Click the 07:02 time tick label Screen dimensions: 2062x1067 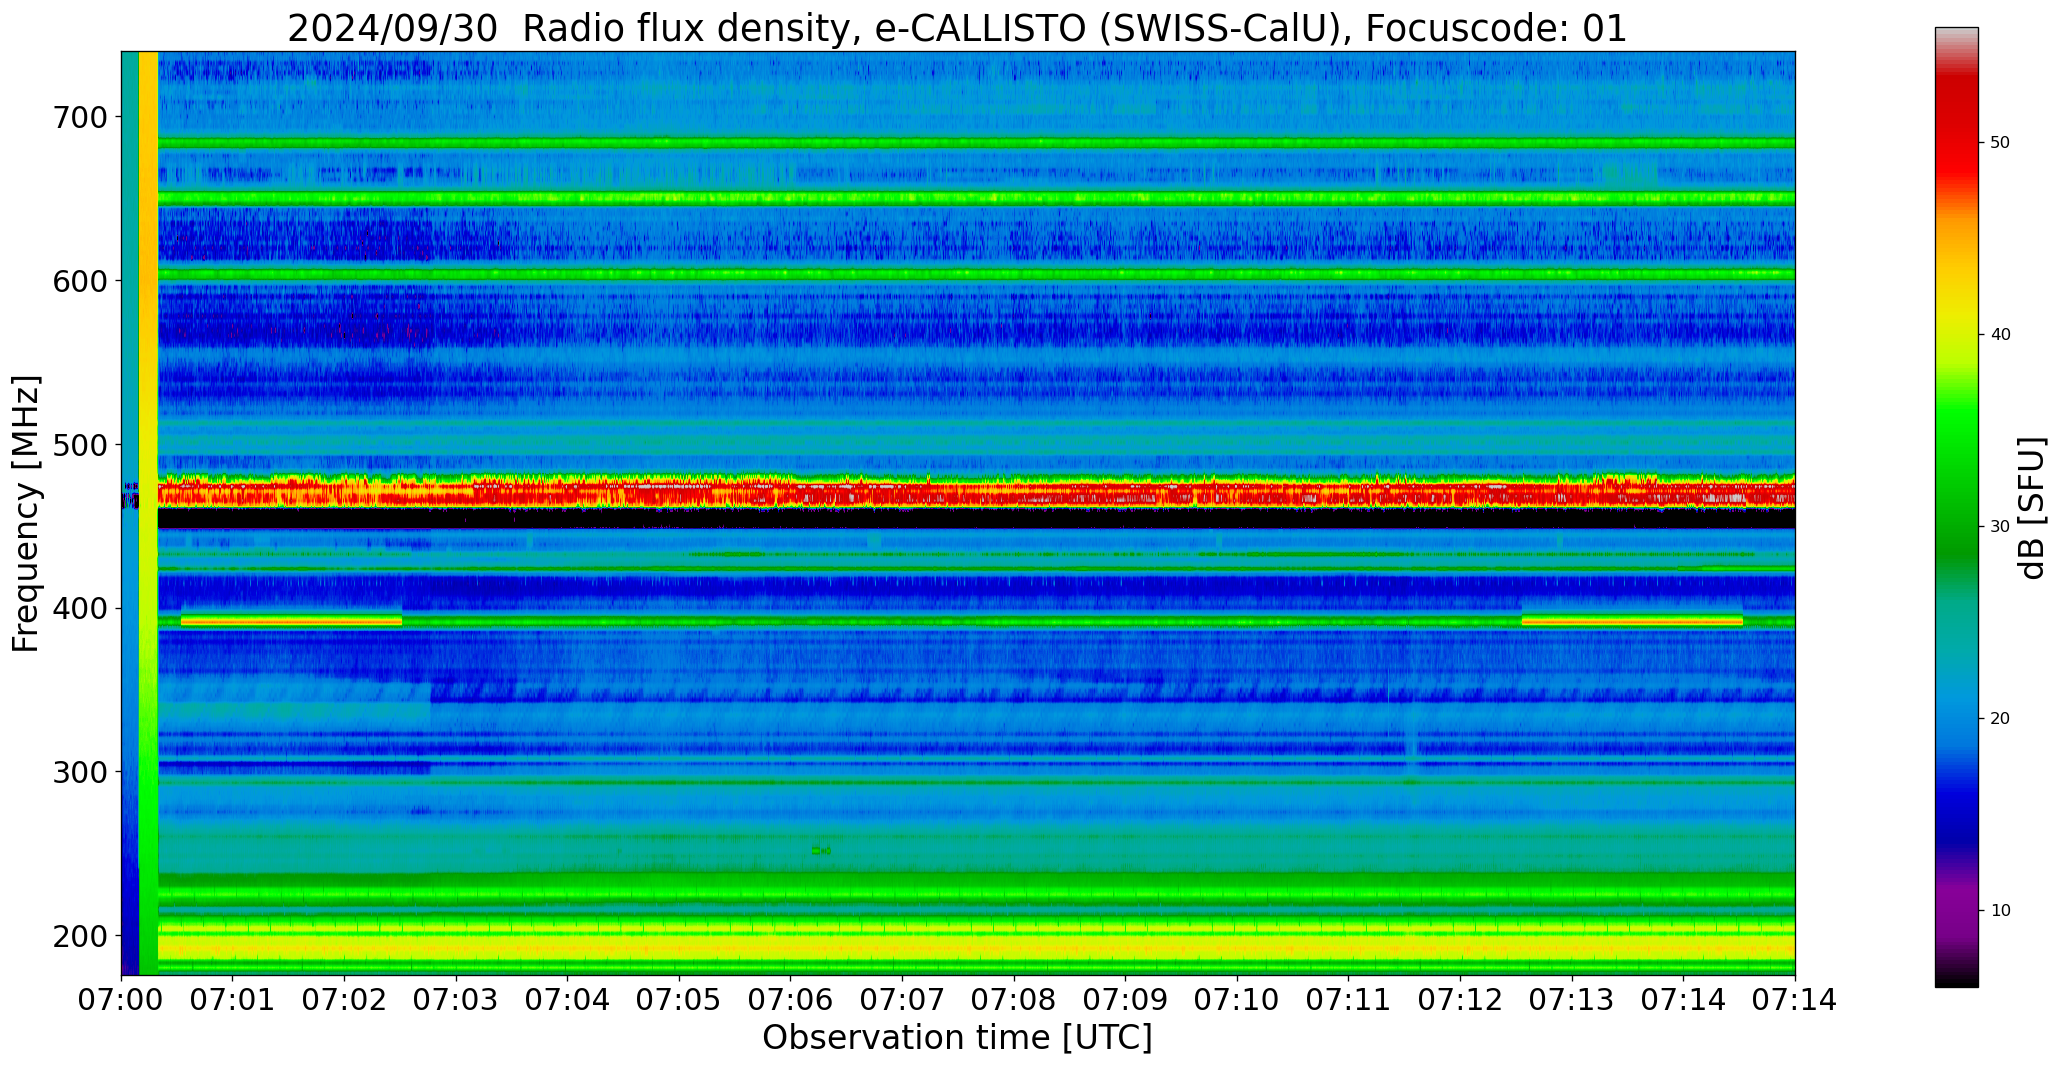tap(345, 1000)
